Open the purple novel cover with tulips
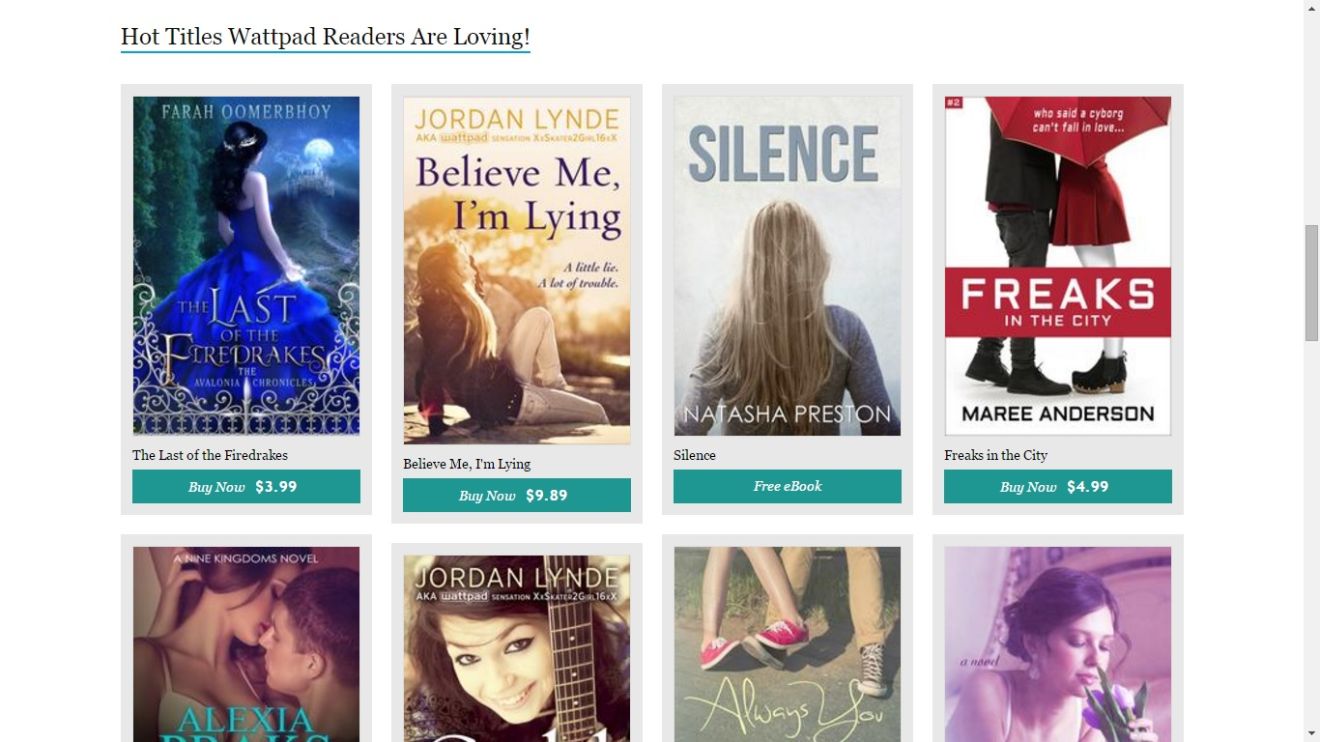 [1058, 644]
